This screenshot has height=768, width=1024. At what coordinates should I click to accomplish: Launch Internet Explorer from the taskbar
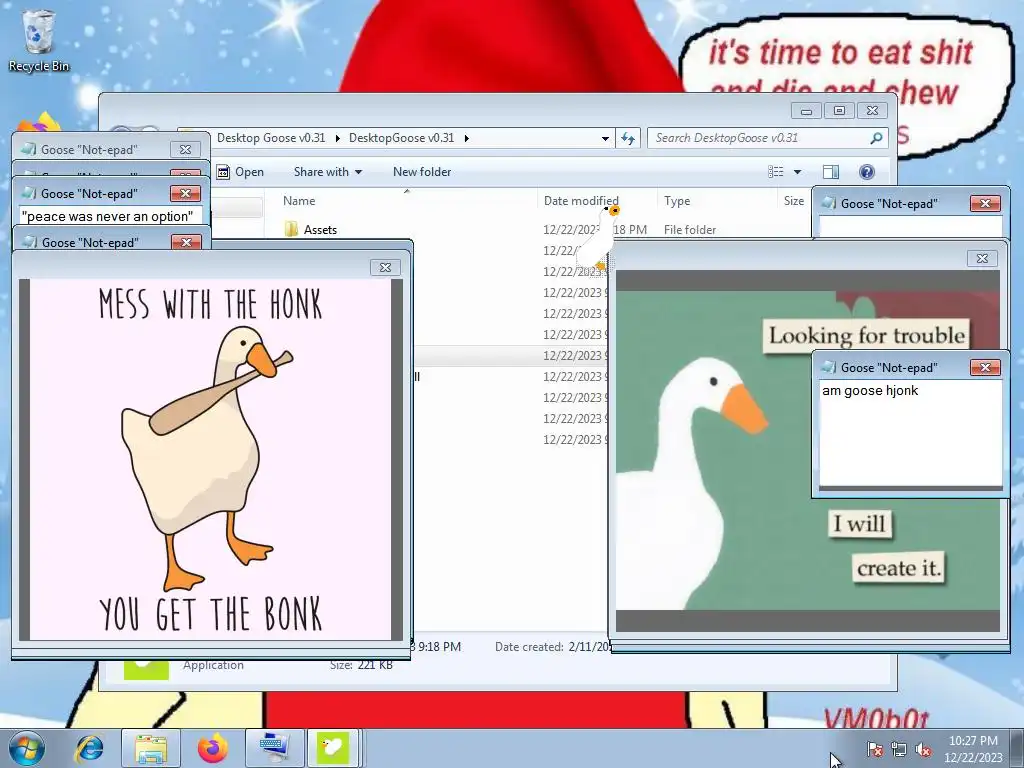pyautogui.click(x=89, y=748)
